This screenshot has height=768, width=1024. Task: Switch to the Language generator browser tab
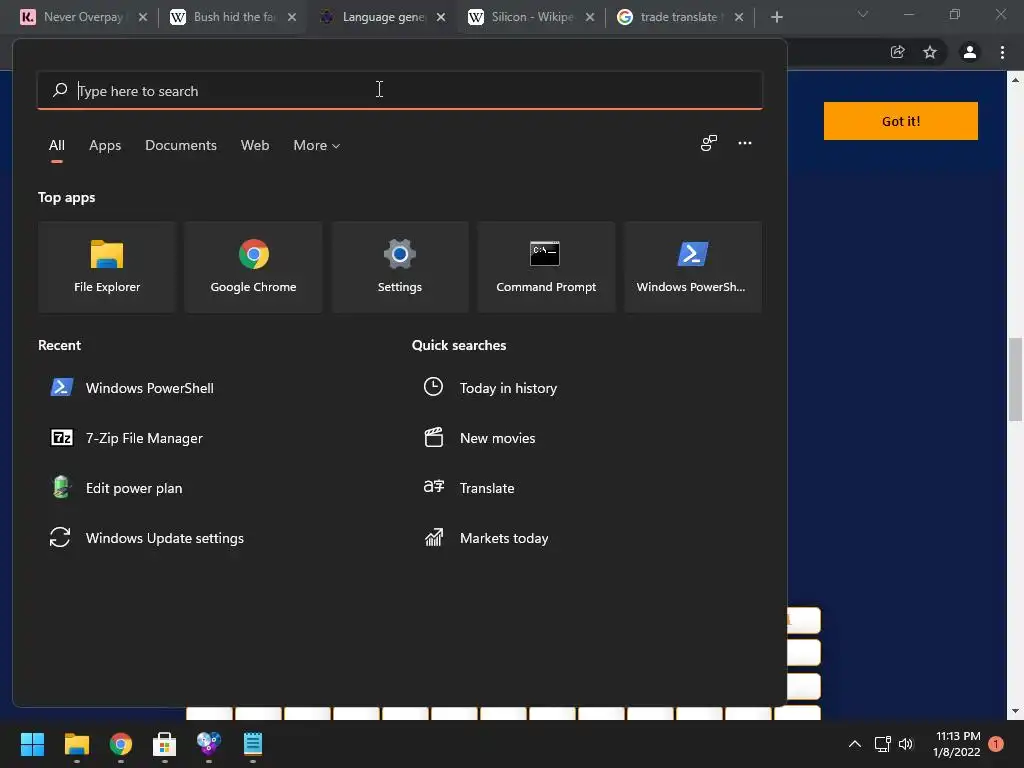pos(383,17)
